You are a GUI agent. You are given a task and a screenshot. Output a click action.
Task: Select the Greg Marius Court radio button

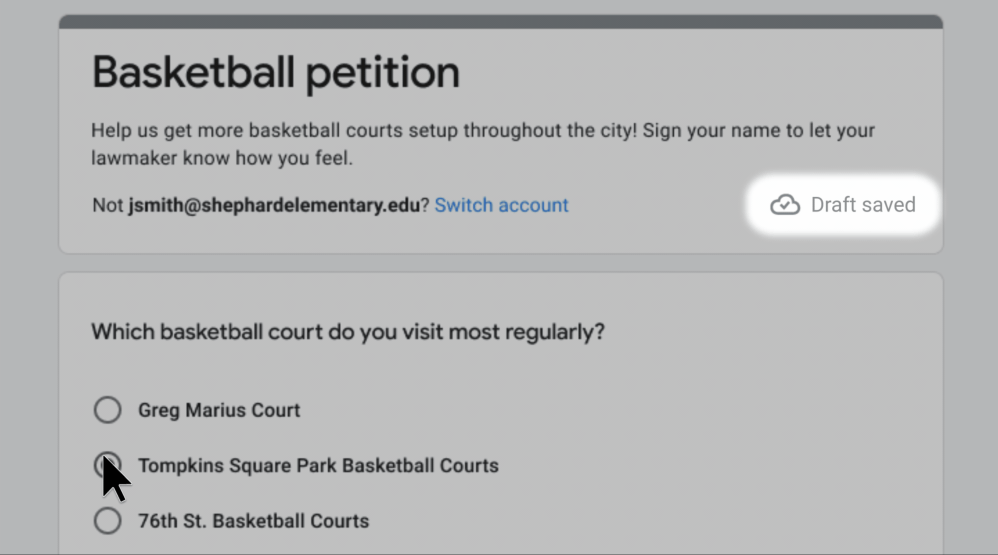point(107,410)
